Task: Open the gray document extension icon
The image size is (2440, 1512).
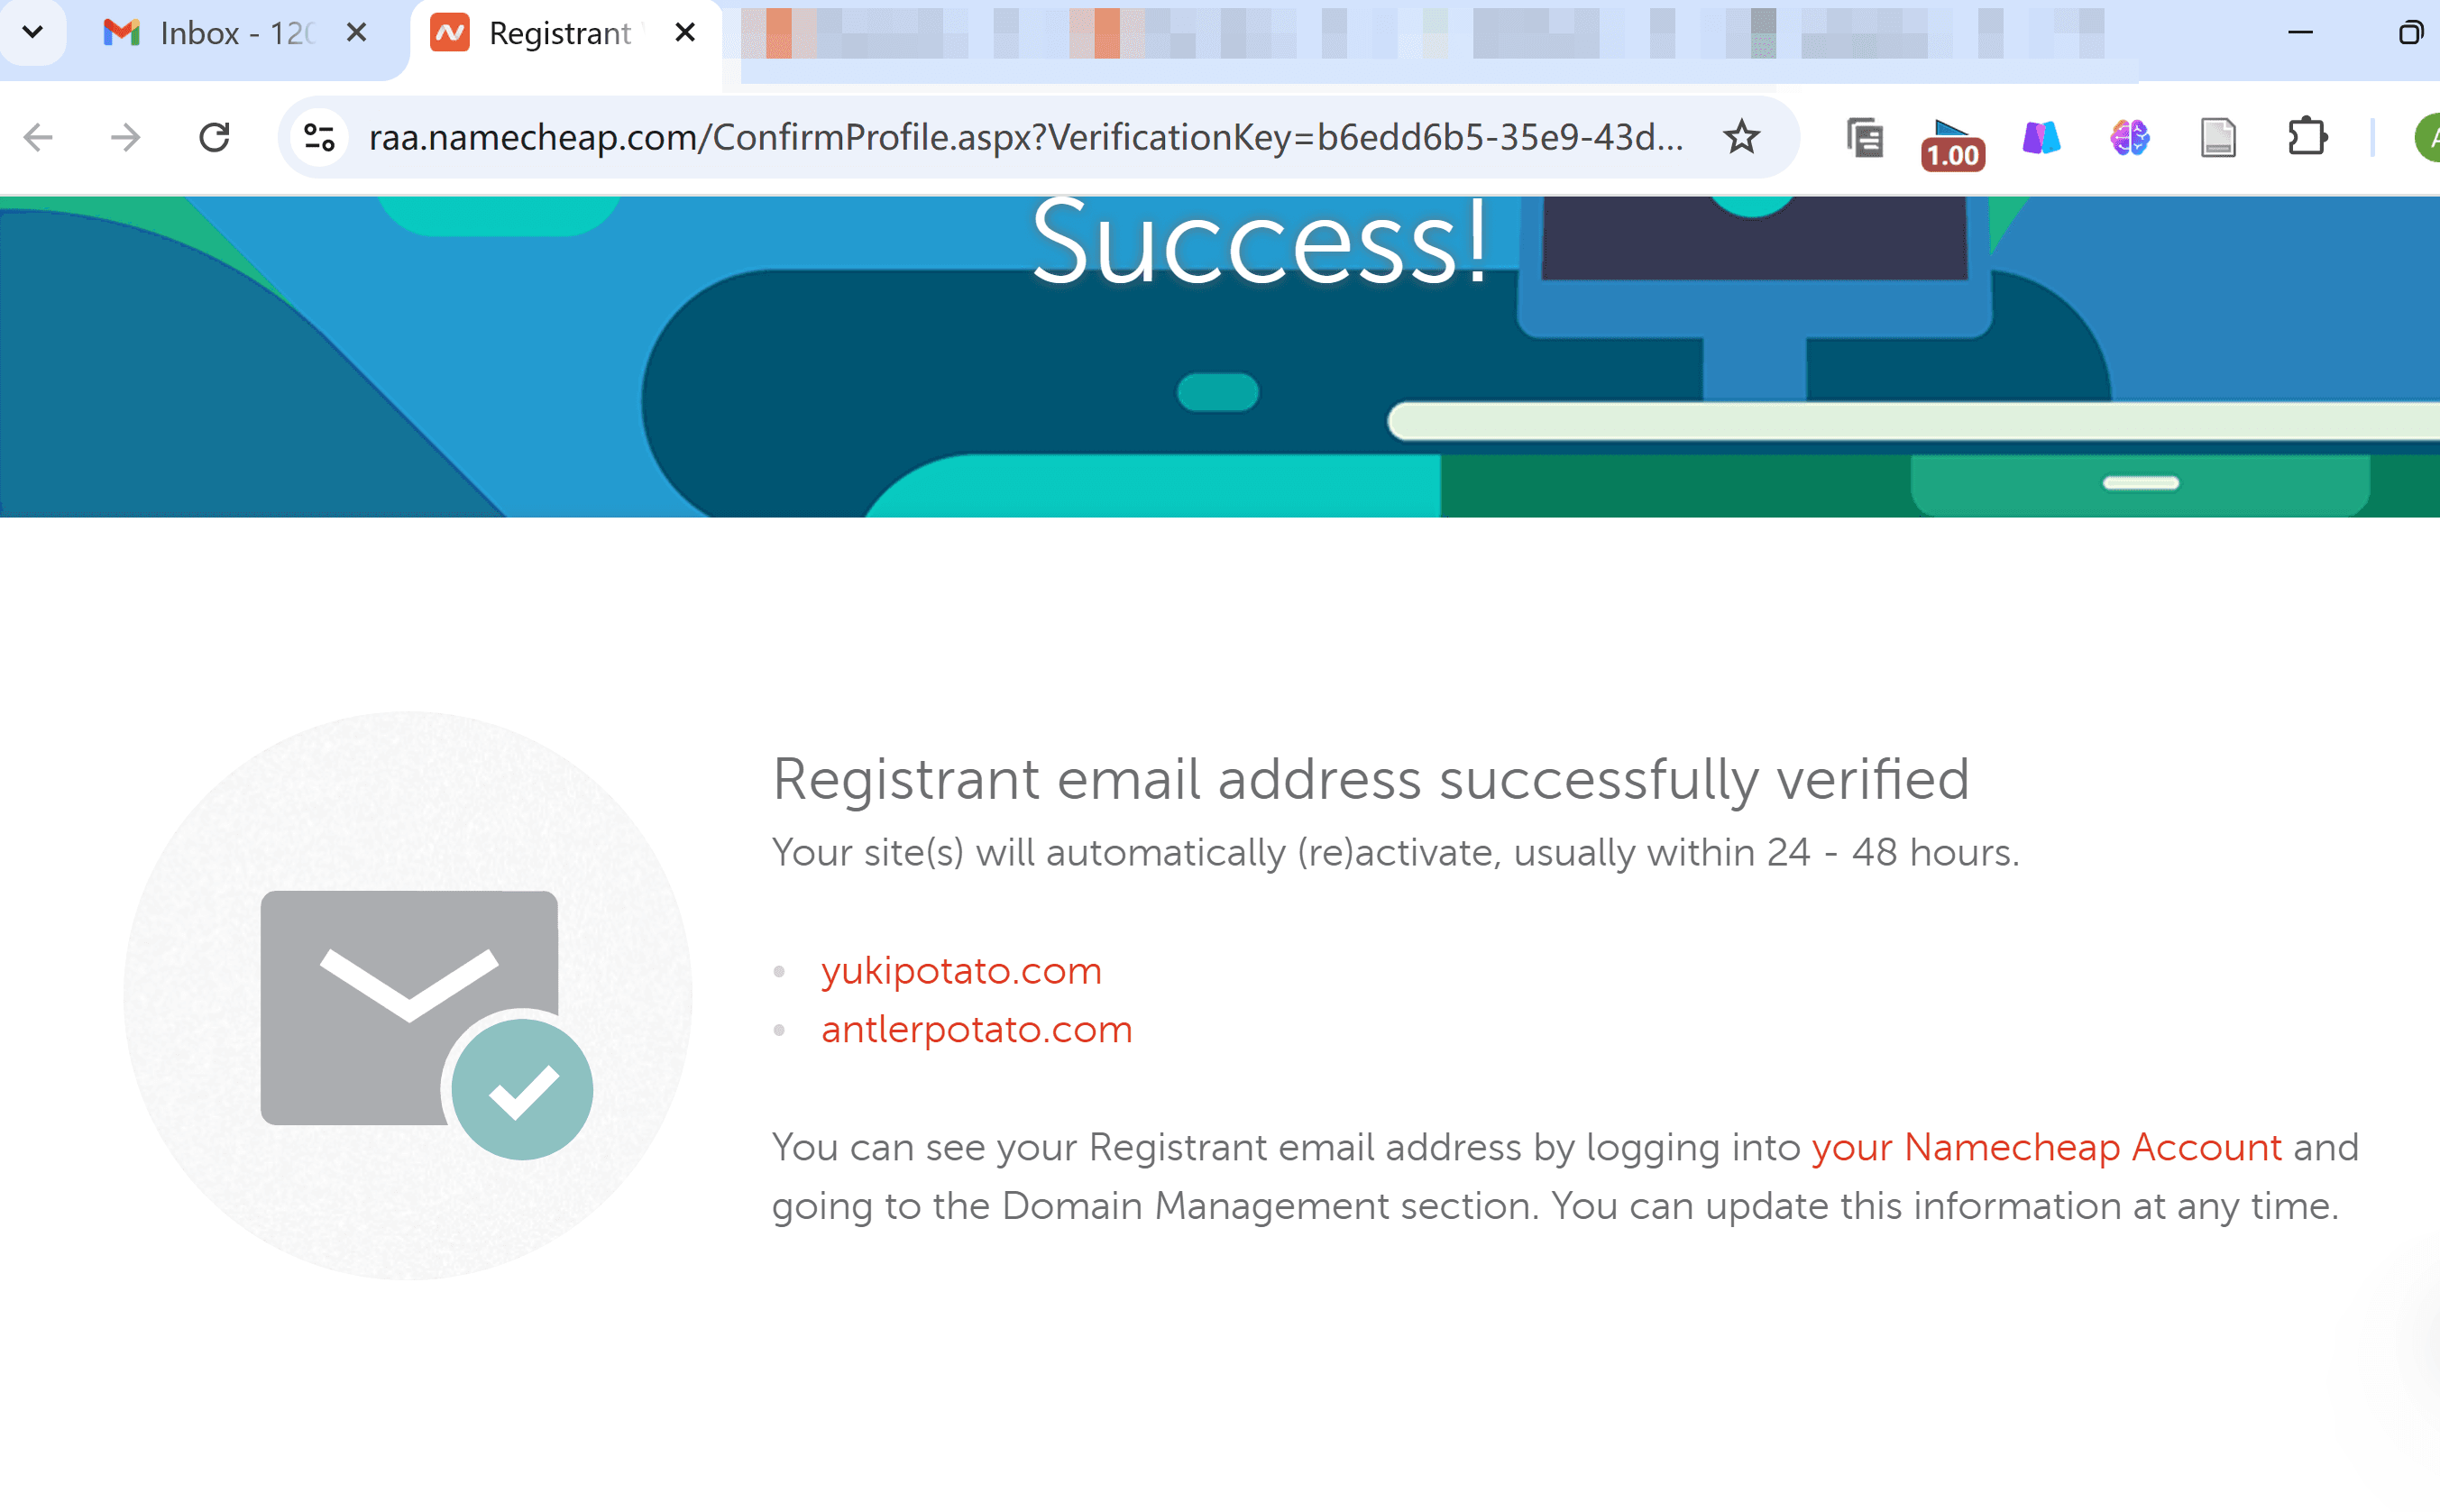Action: (x=2218, y=137)
